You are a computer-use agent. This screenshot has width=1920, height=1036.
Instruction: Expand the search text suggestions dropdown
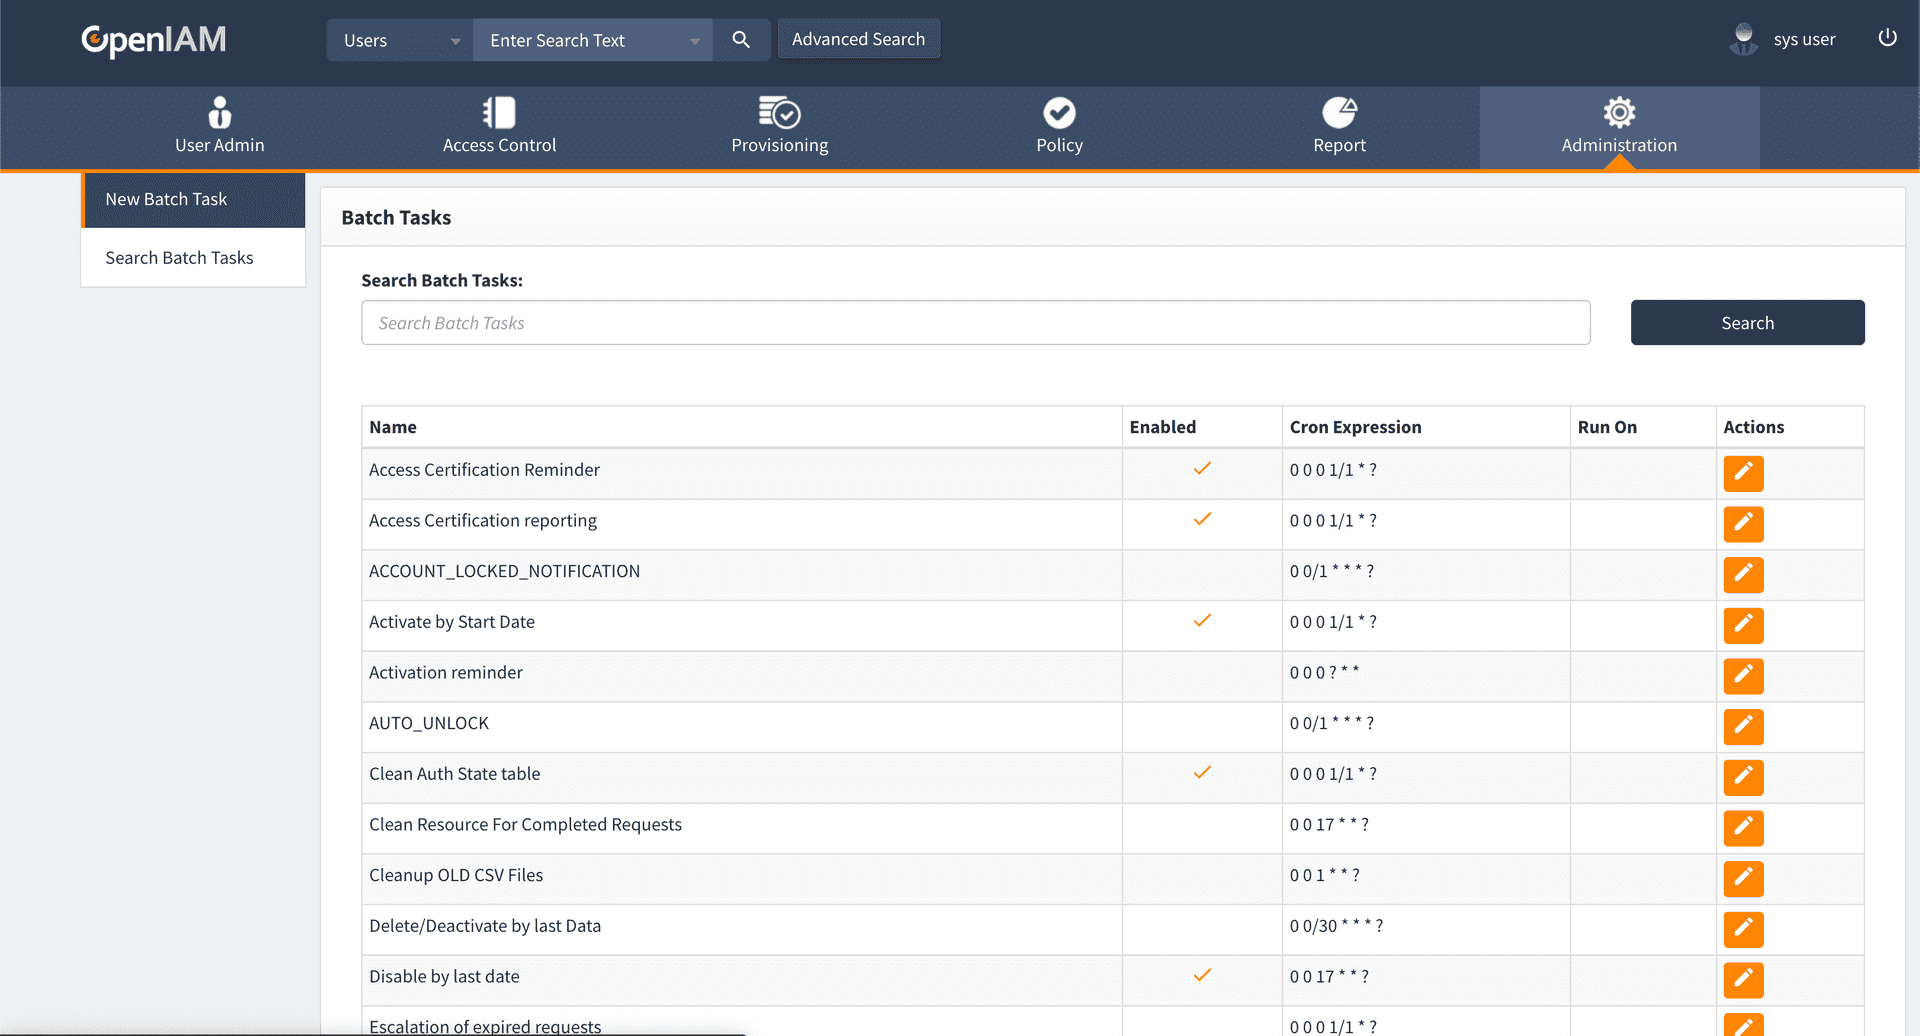pyautogui.click(x=694, y=40)
